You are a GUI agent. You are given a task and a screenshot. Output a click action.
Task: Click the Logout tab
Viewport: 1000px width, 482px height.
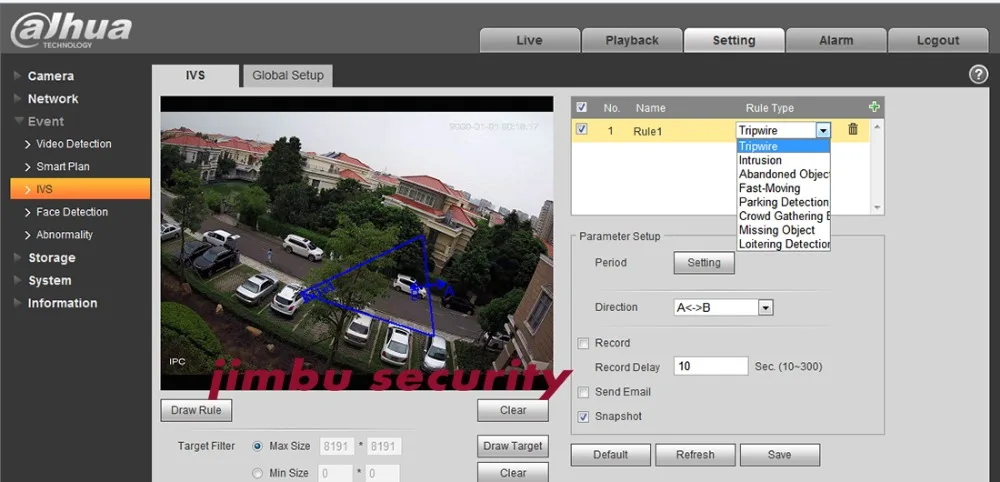[938, 40]
